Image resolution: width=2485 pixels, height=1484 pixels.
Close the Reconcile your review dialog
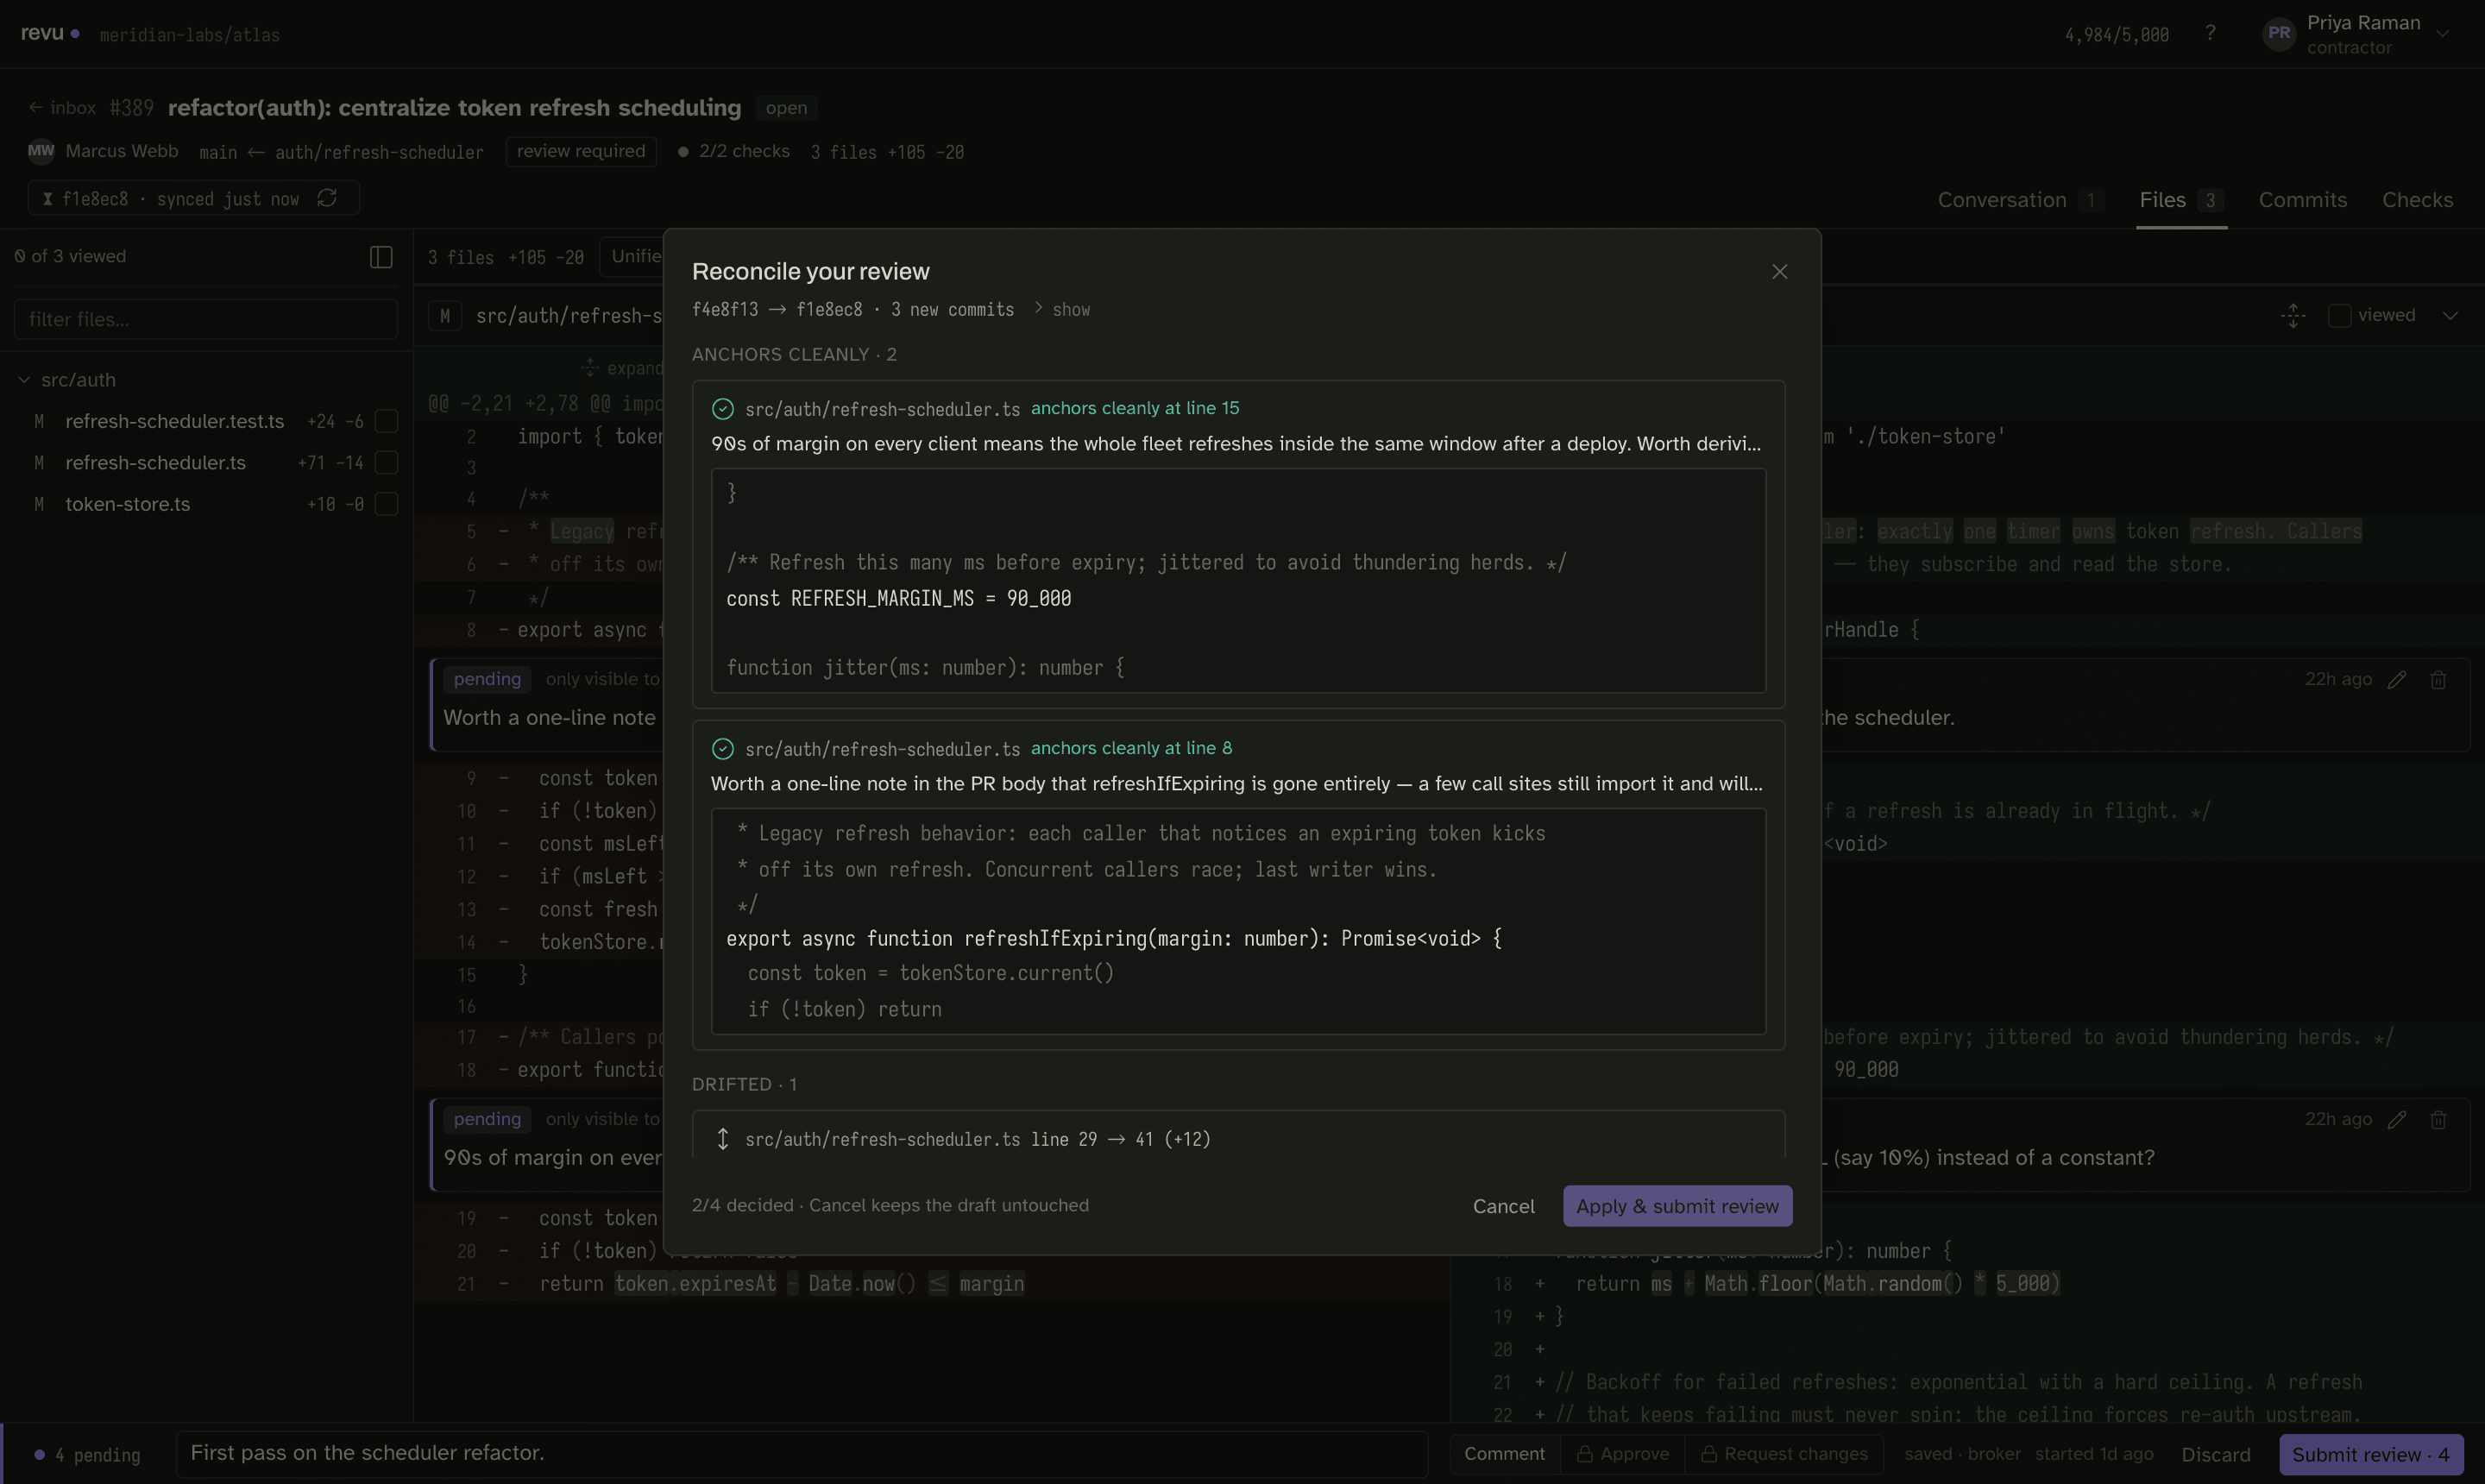(1779, 272)
